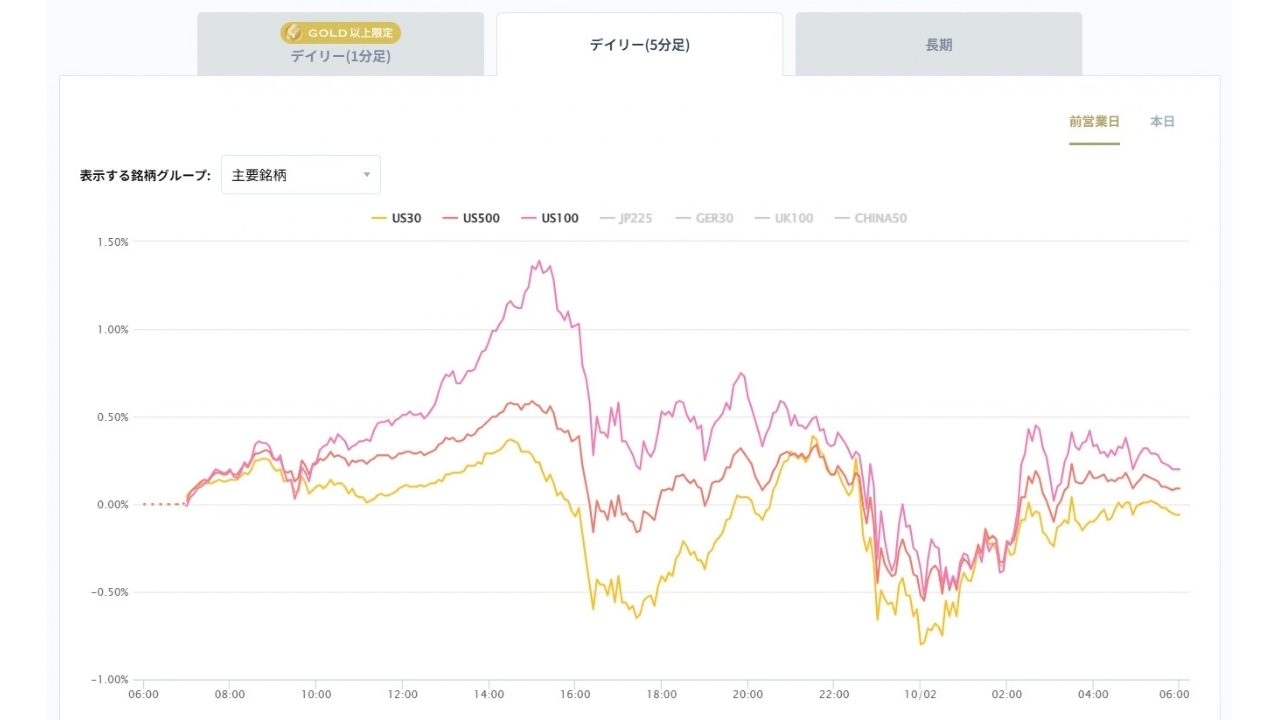1280x720 pixels.
Task: Click the 0.00% y-axis label
Action: 112,504
